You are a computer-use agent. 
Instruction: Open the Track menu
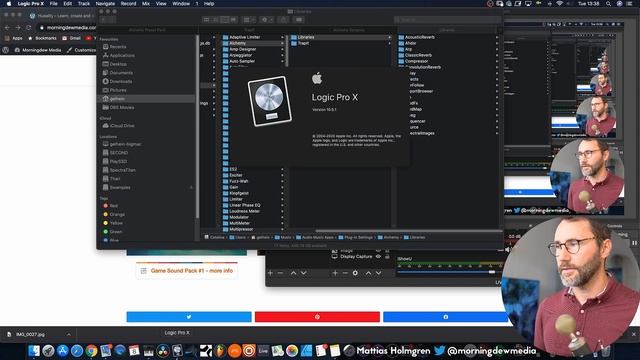pyautogui.click(x=84, y=4)
